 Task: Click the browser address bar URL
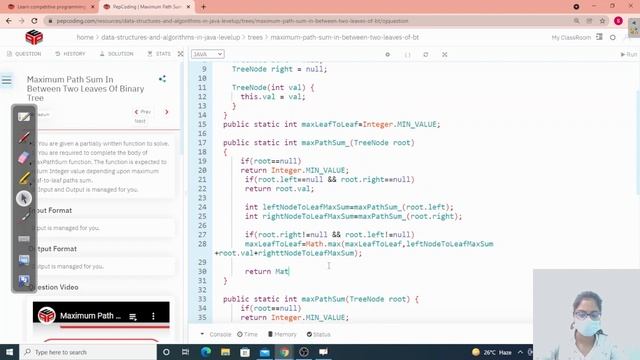(232, 21)
